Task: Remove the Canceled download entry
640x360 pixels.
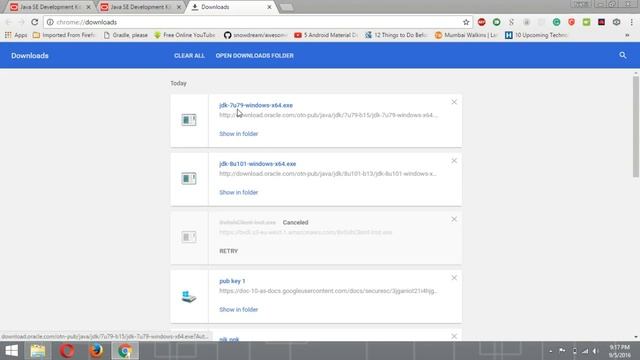Action: [x=454, y=219]
